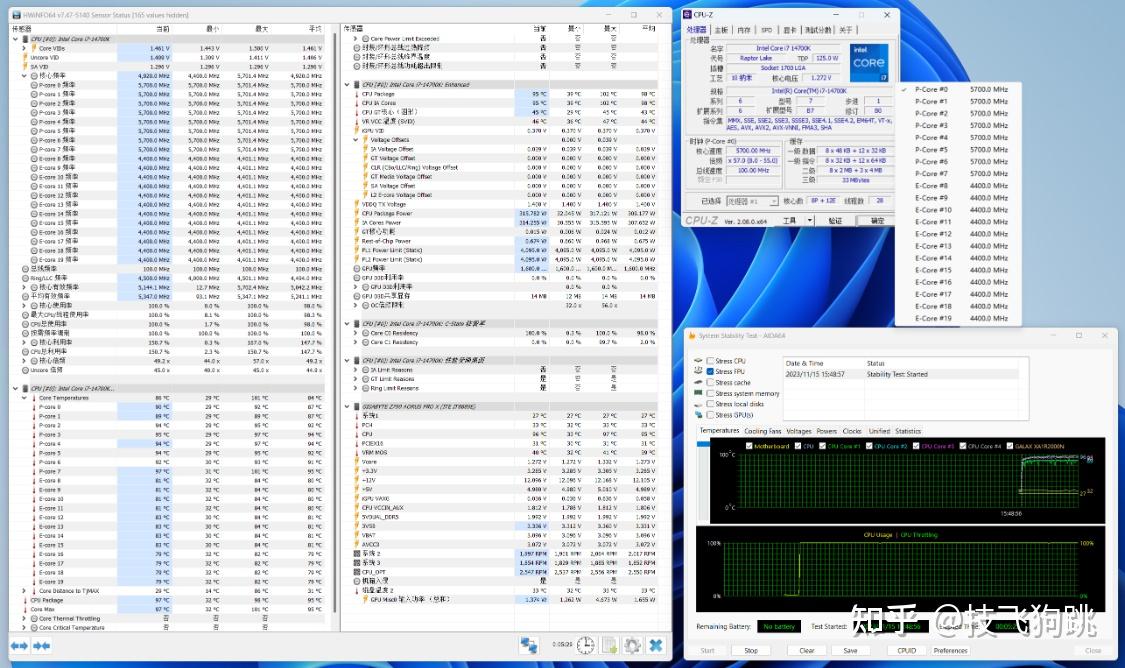
Task: Click GPU icon beside Stress GPU(s)
Action: click(698, 414)
